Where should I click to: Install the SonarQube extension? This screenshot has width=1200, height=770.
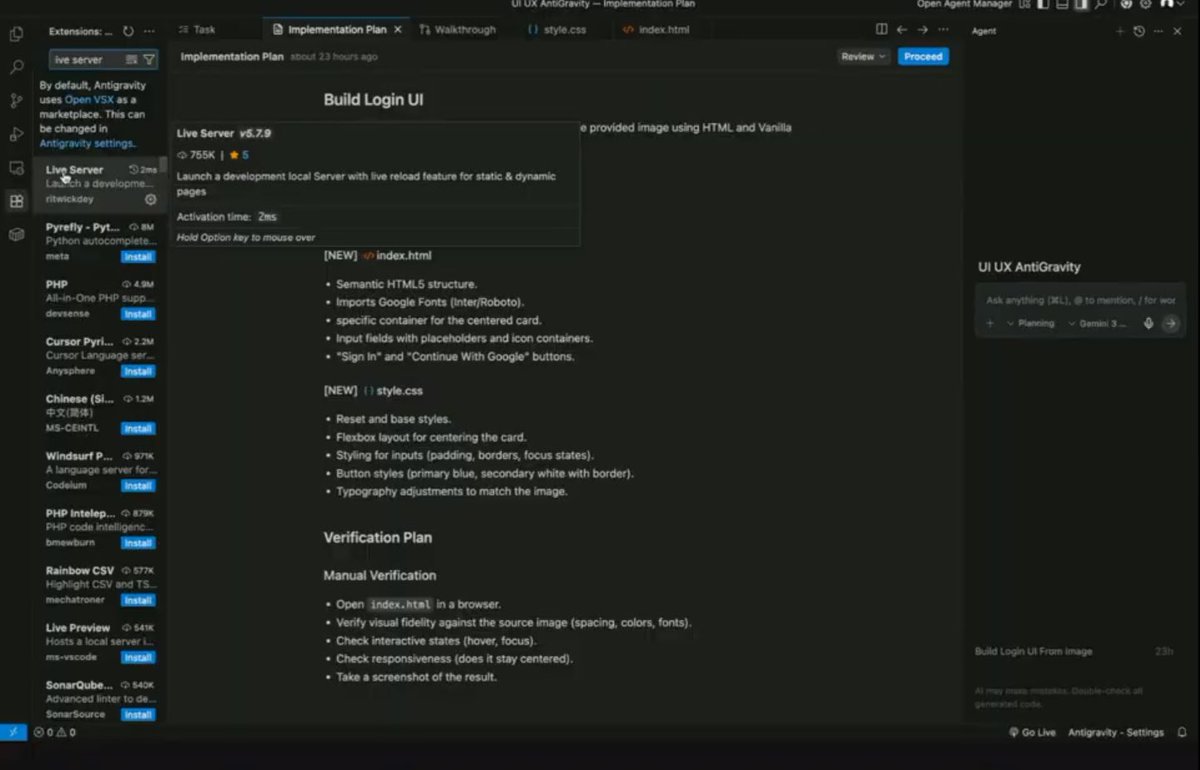click(138, 715)
